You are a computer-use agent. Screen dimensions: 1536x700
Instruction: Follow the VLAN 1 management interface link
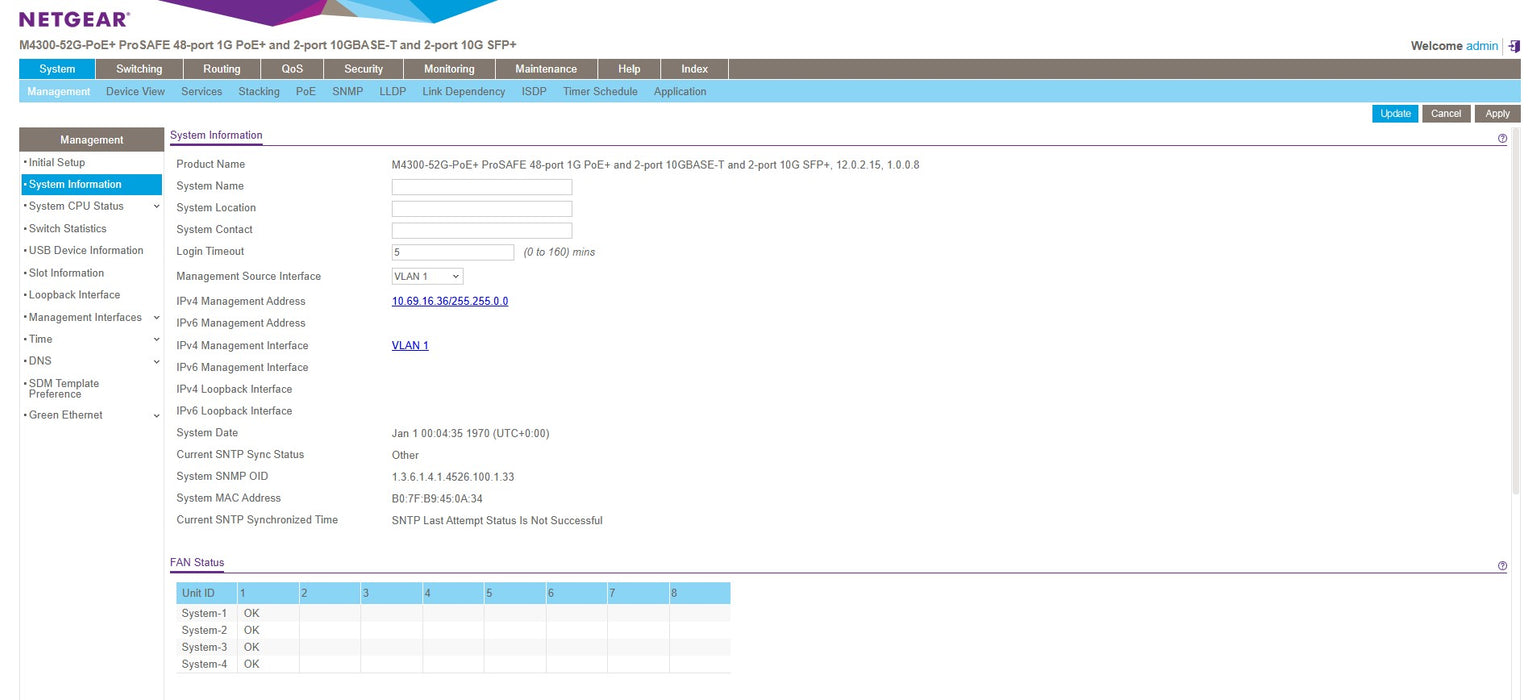[x=410, y=346]
